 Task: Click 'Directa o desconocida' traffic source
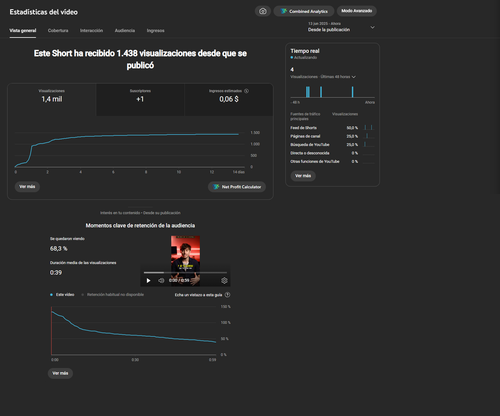(x=332, y=153)
